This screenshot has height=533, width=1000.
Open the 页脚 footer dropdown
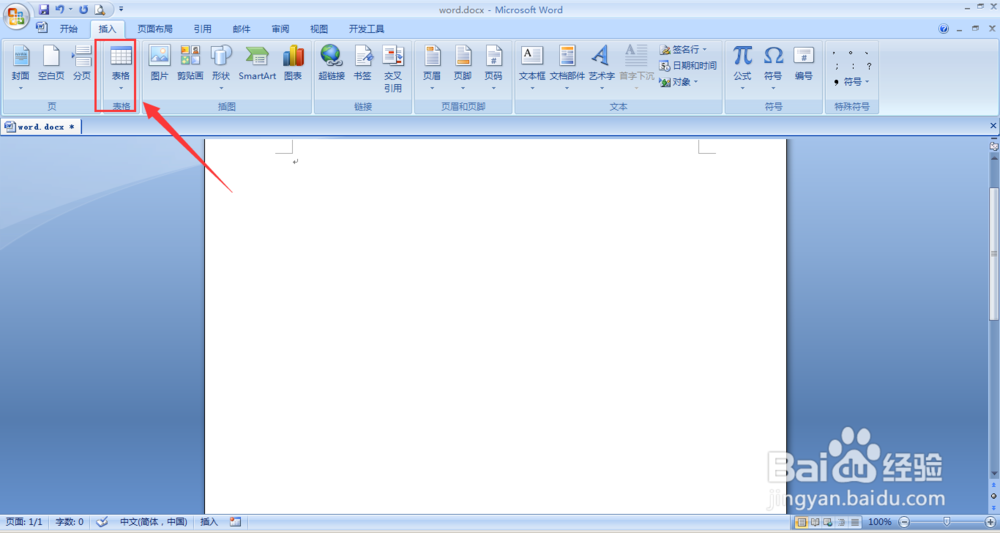tap(462, 68)
